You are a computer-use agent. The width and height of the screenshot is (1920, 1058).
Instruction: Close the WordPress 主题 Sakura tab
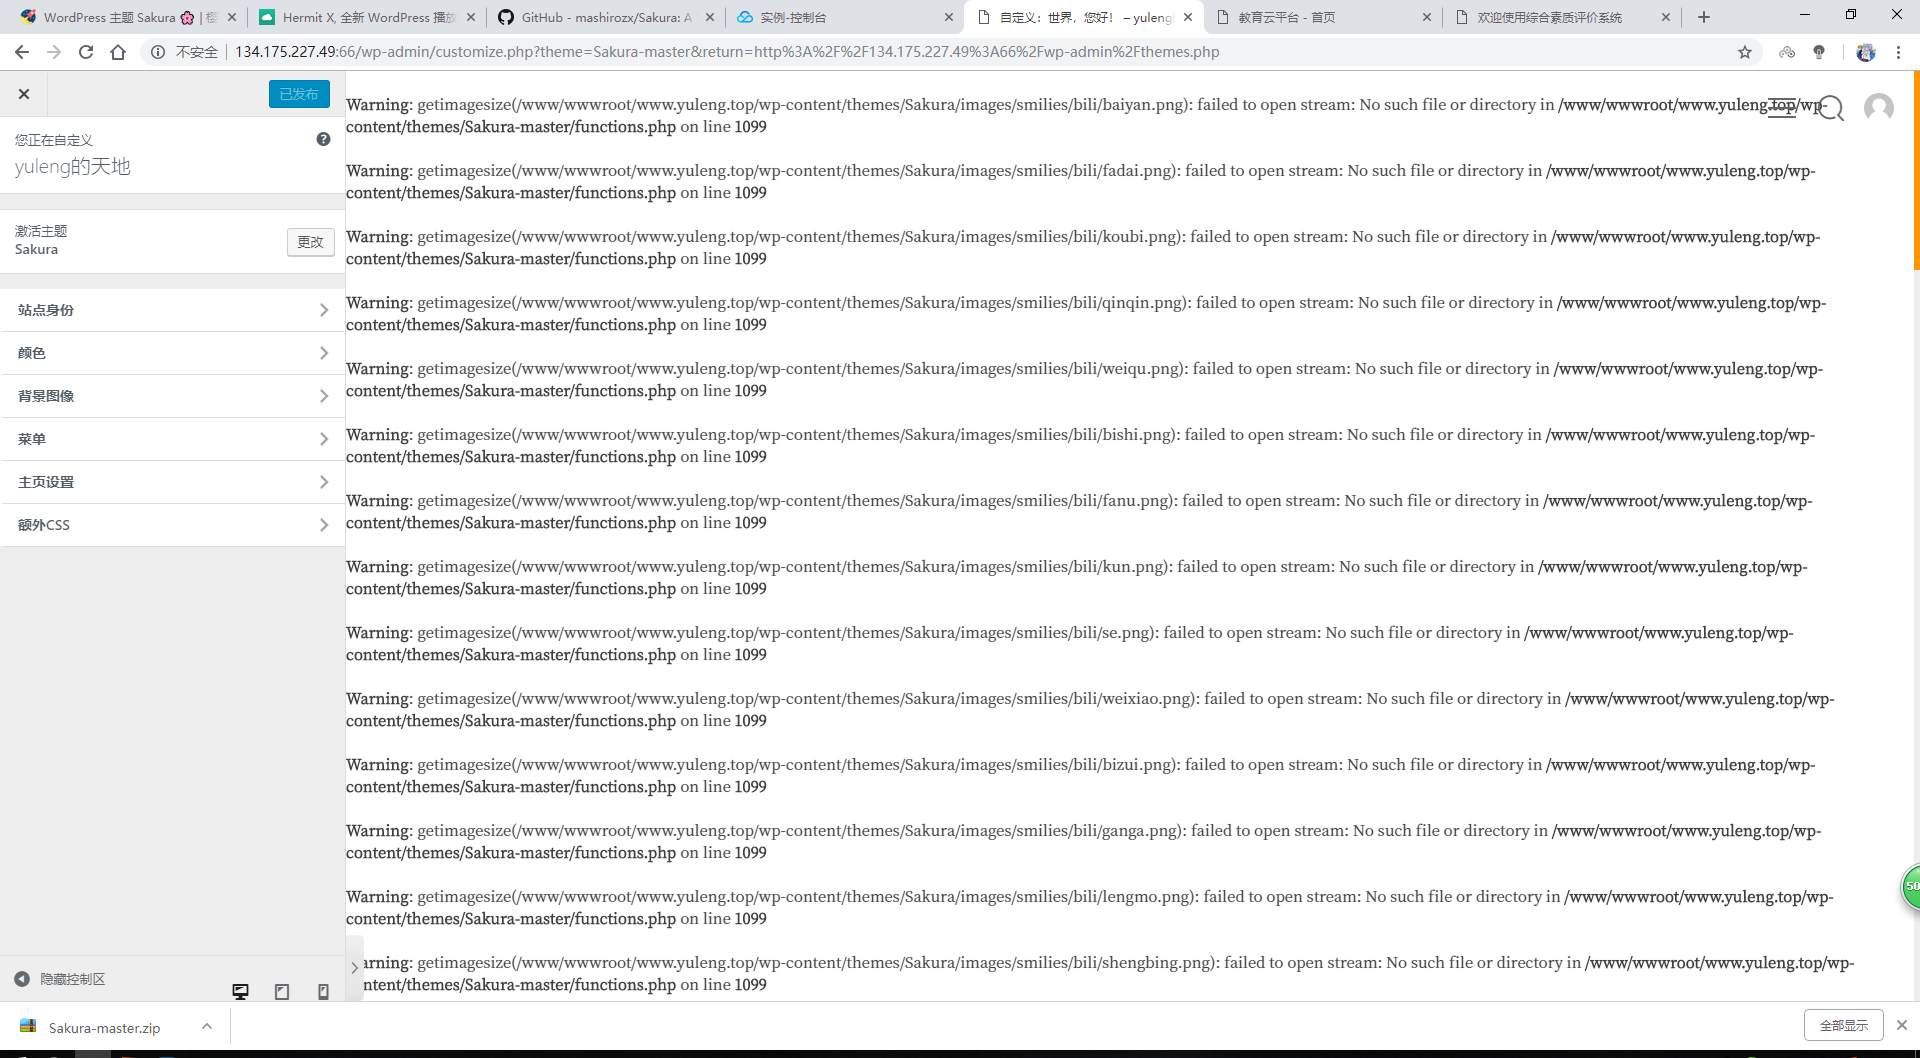click(x=232, y=17)
